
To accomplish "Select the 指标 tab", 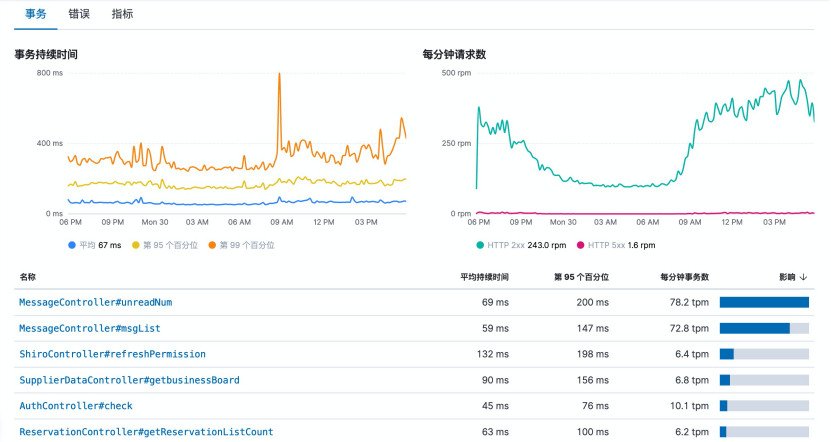I will [x=122, y=15].
